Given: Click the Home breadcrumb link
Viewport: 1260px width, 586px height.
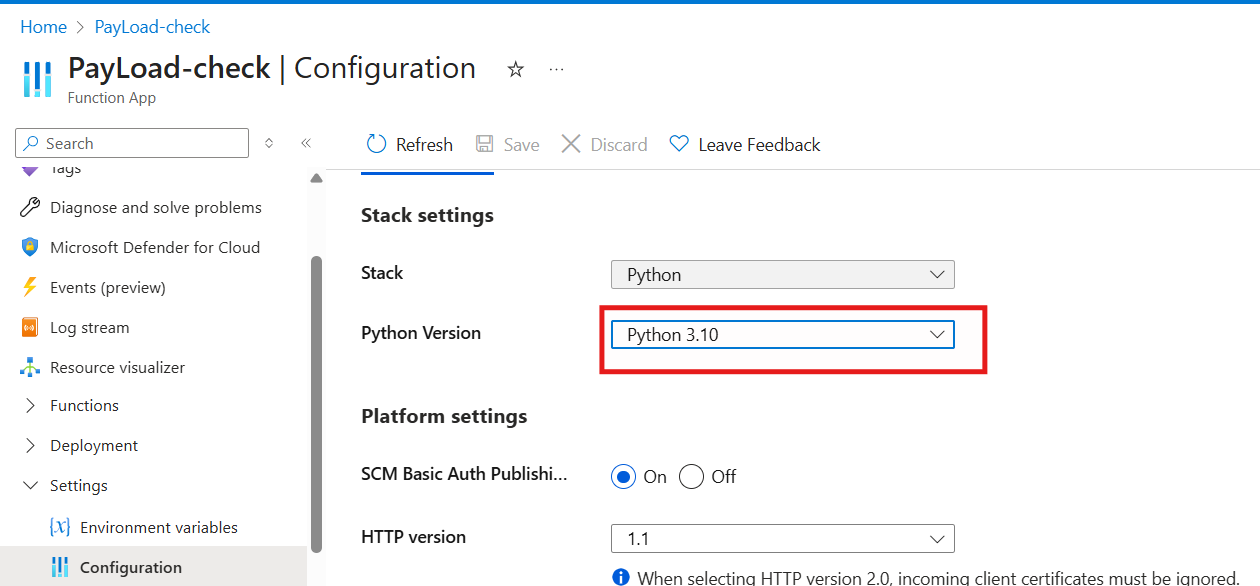Looking at the screenshot, I should pos(43,27).
